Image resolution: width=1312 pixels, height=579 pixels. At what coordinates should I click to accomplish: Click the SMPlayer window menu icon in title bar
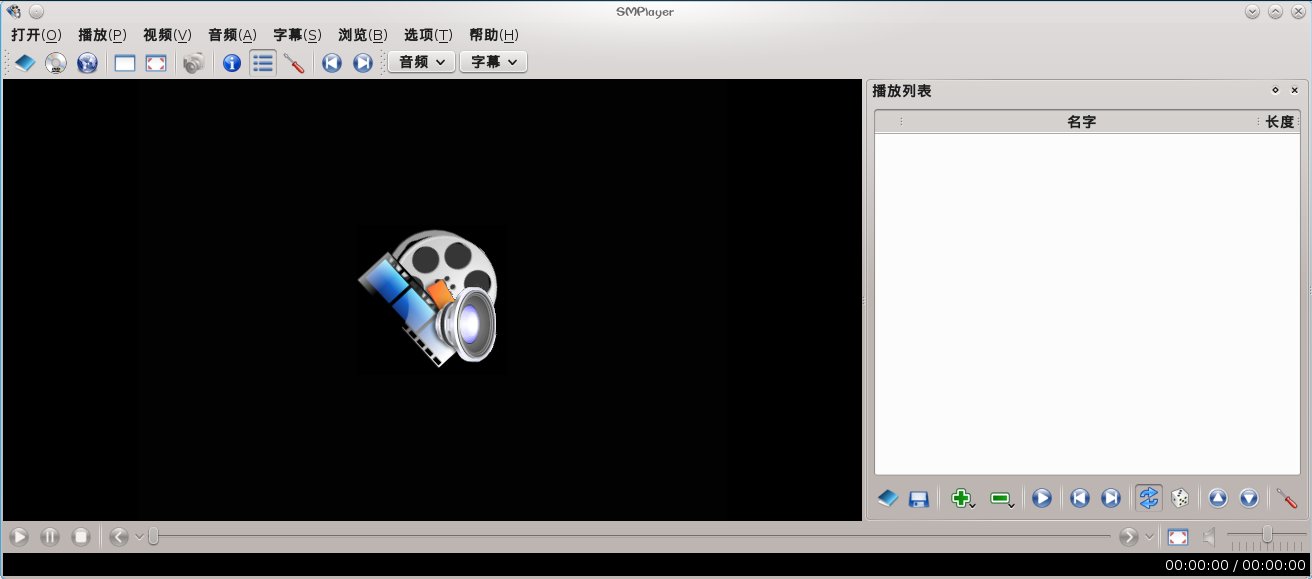(12, 11)
